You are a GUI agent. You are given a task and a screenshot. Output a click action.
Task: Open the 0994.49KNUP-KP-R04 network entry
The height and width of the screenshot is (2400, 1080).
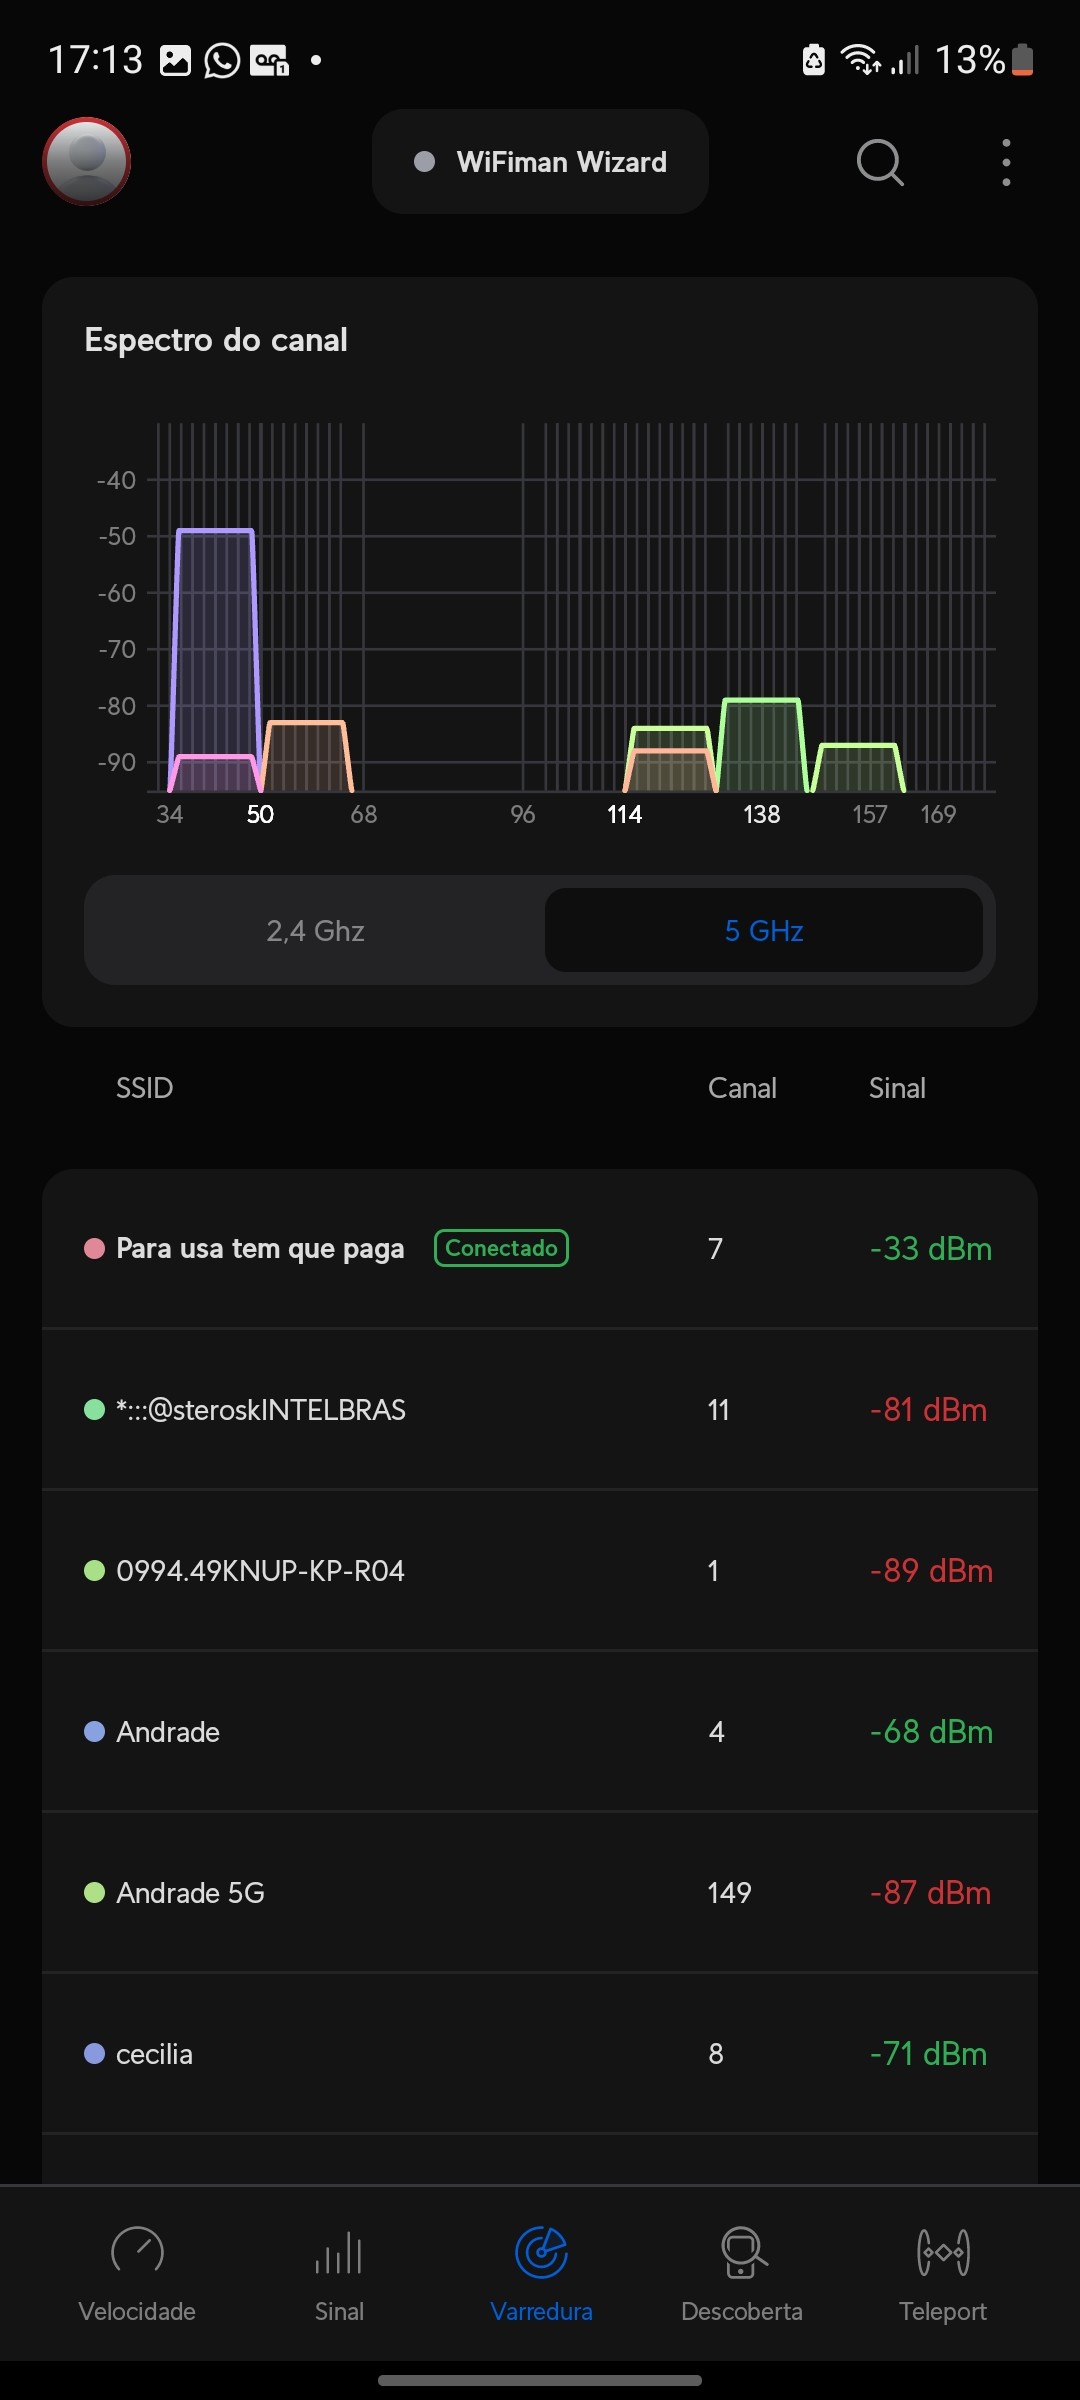pos(540,1571)
